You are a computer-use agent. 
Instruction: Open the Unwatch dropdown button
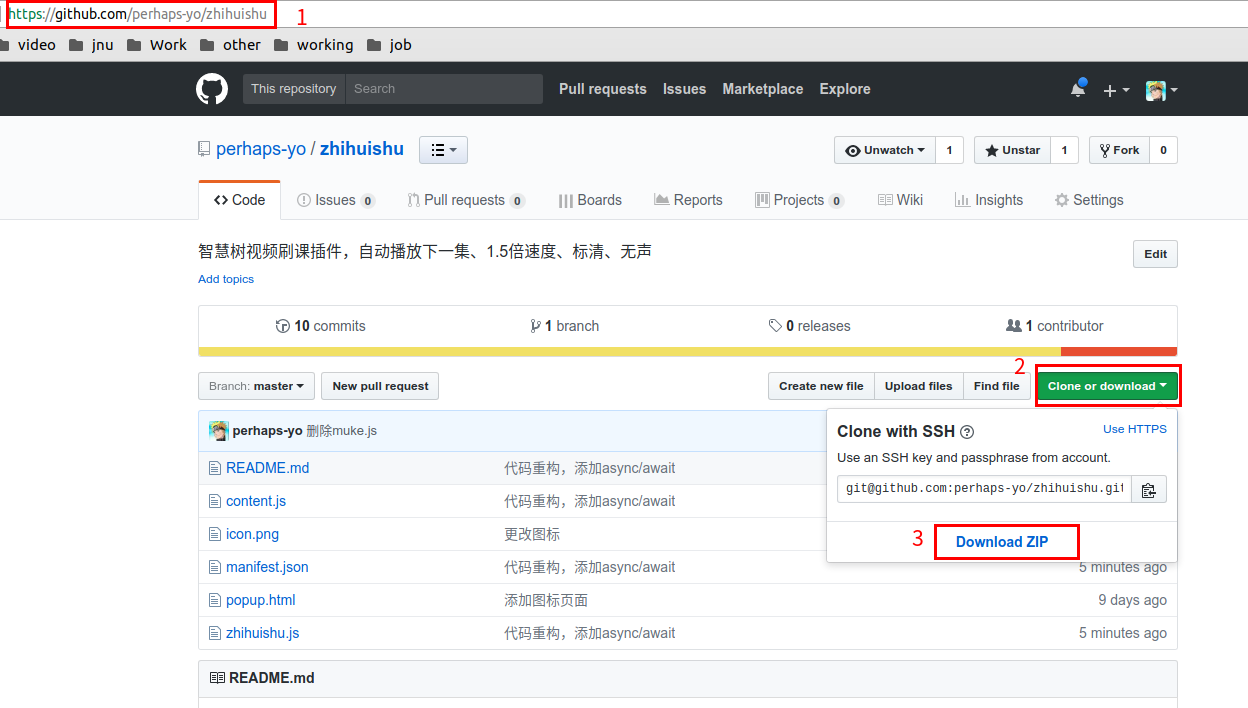click(x=885, y=150)
